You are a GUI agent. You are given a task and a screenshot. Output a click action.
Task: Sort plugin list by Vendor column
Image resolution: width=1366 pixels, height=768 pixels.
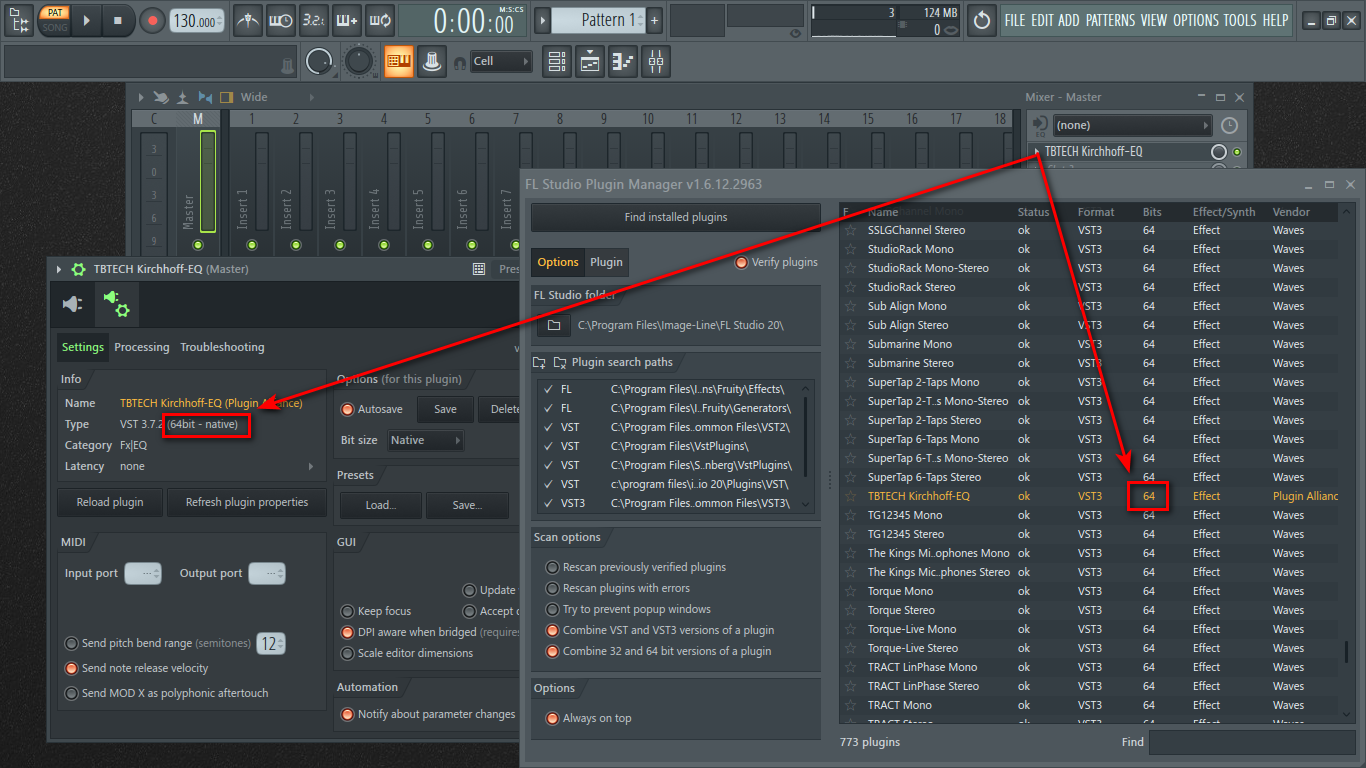pyautogui.click(x=1291, y=212)
